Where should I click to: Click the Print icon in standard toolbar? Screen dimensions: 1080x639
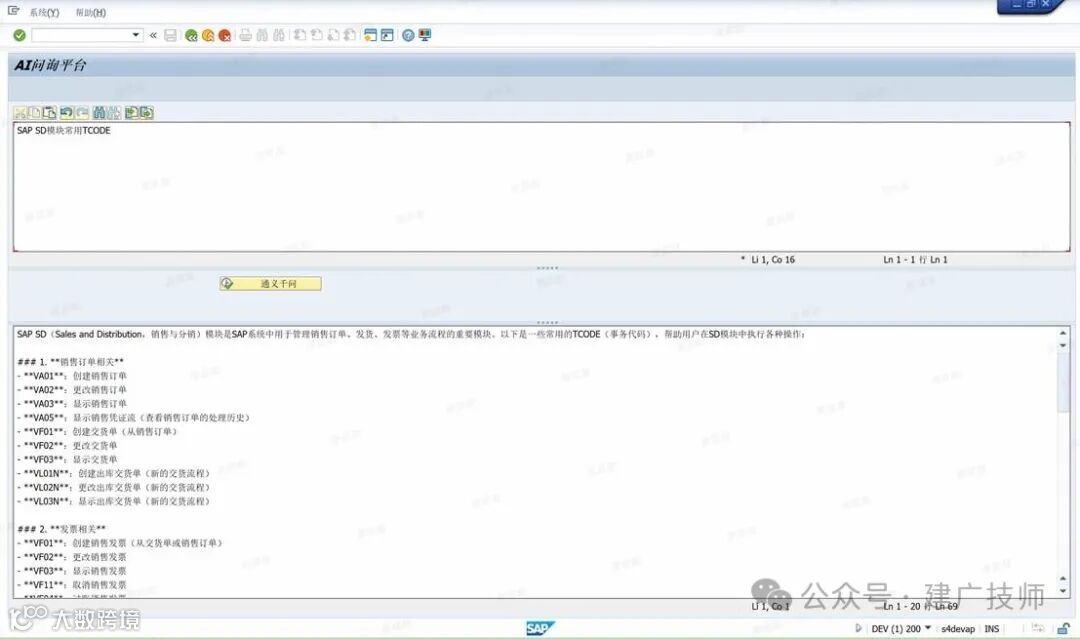pos(245,35)
